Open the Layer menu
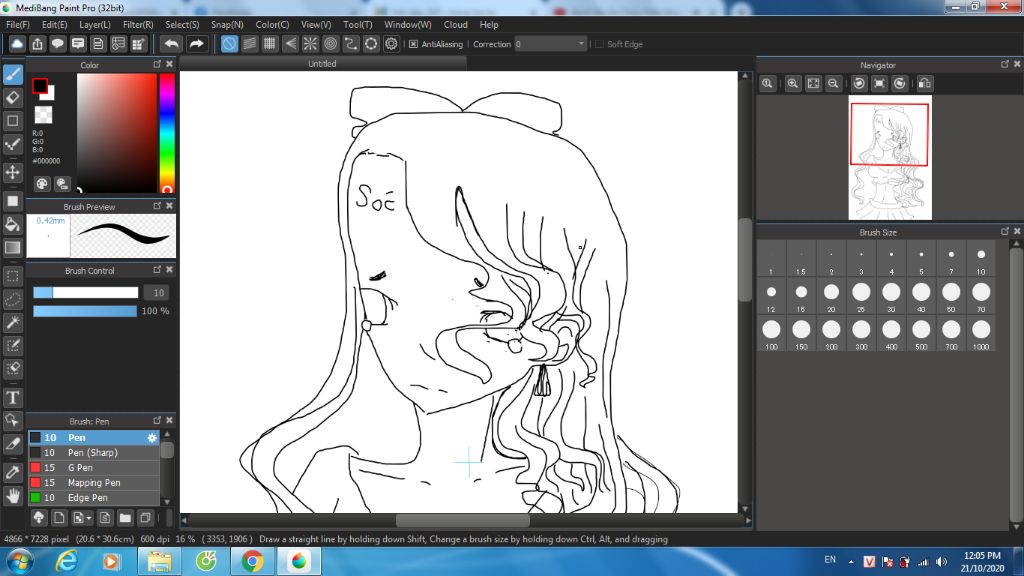The width and height of the screenshot is (1024, 576). (95, 25)
